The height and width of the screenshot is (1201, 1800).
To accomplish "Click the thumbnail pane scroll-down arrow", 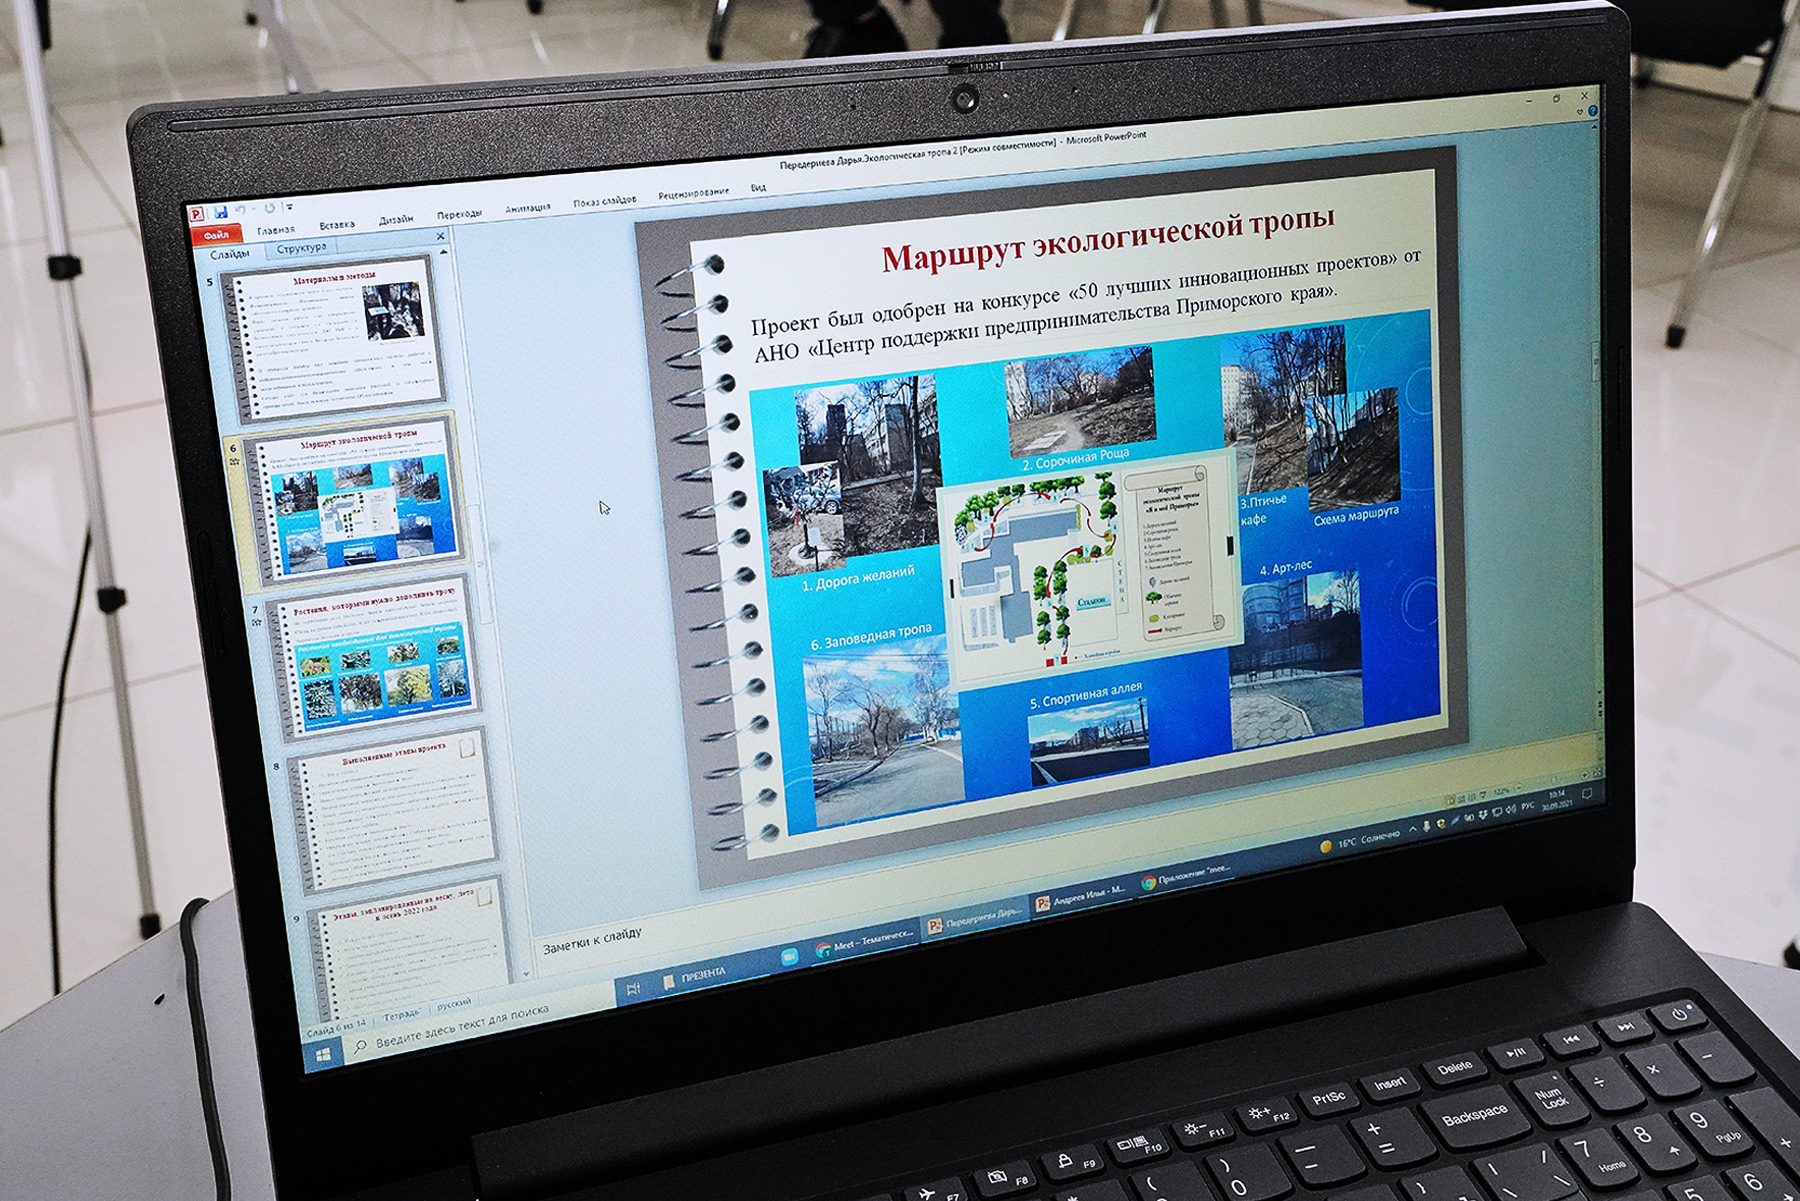I will click(x=526, y=972).
